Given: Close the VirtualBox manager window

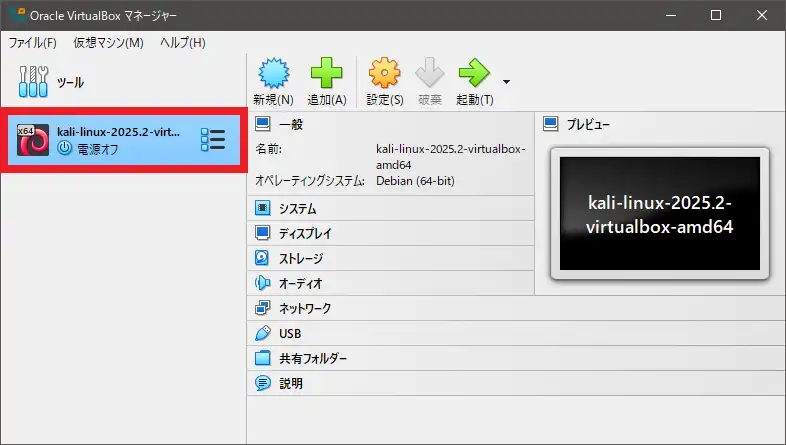Looking at the screenshot, I should tap(761, 15).
